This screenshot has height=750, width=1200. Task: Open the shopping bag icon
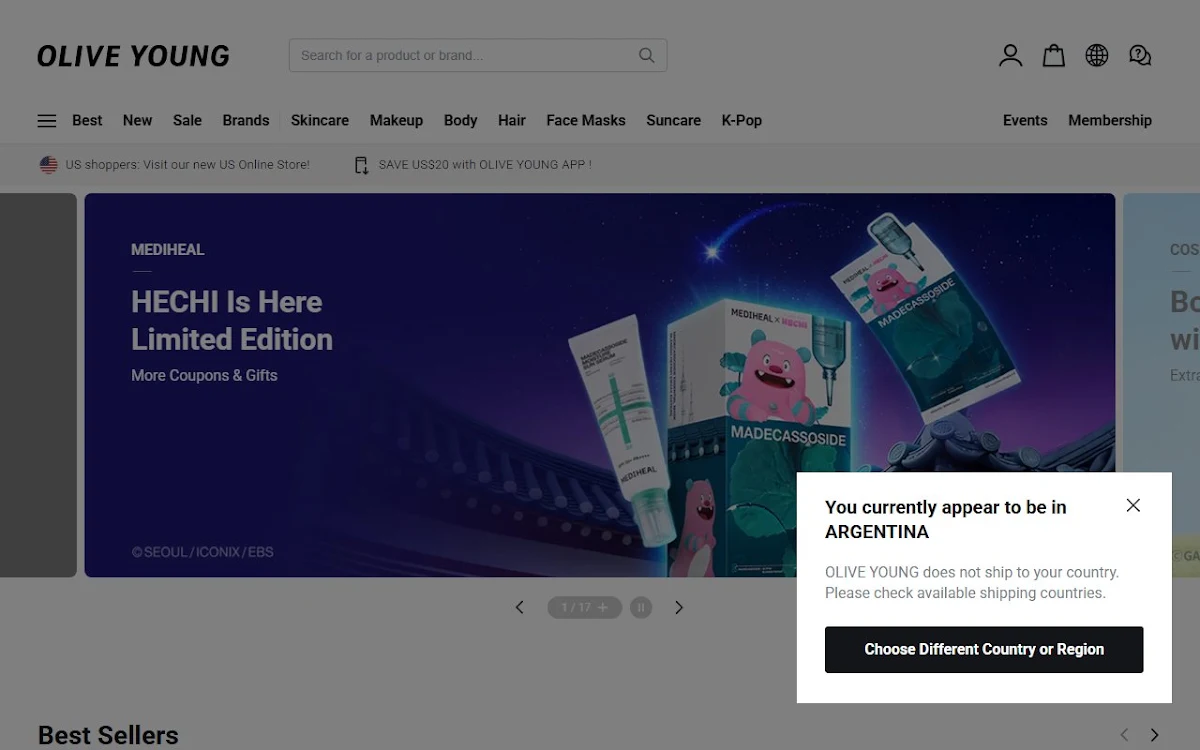click(x=1053, y=56)
